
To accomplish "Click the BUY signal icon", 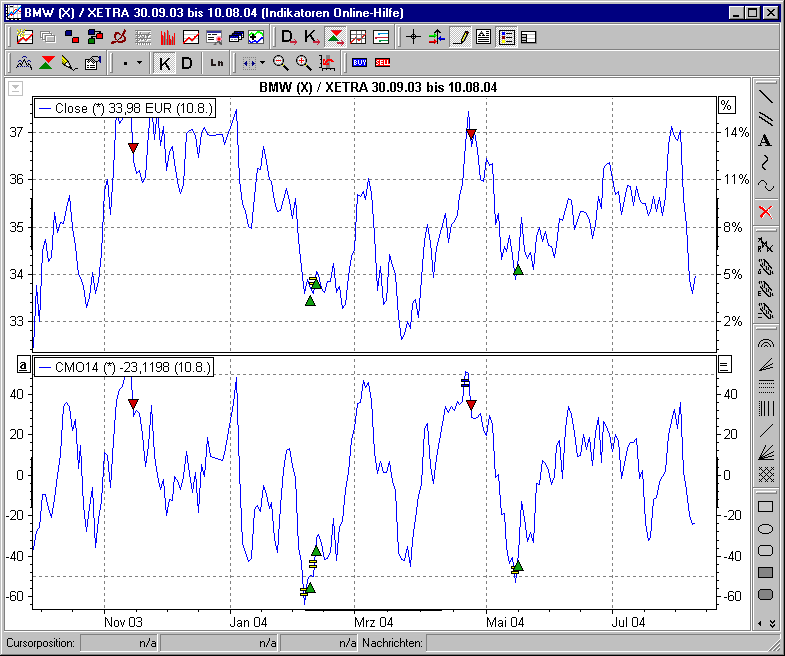I will pos(360,63).
